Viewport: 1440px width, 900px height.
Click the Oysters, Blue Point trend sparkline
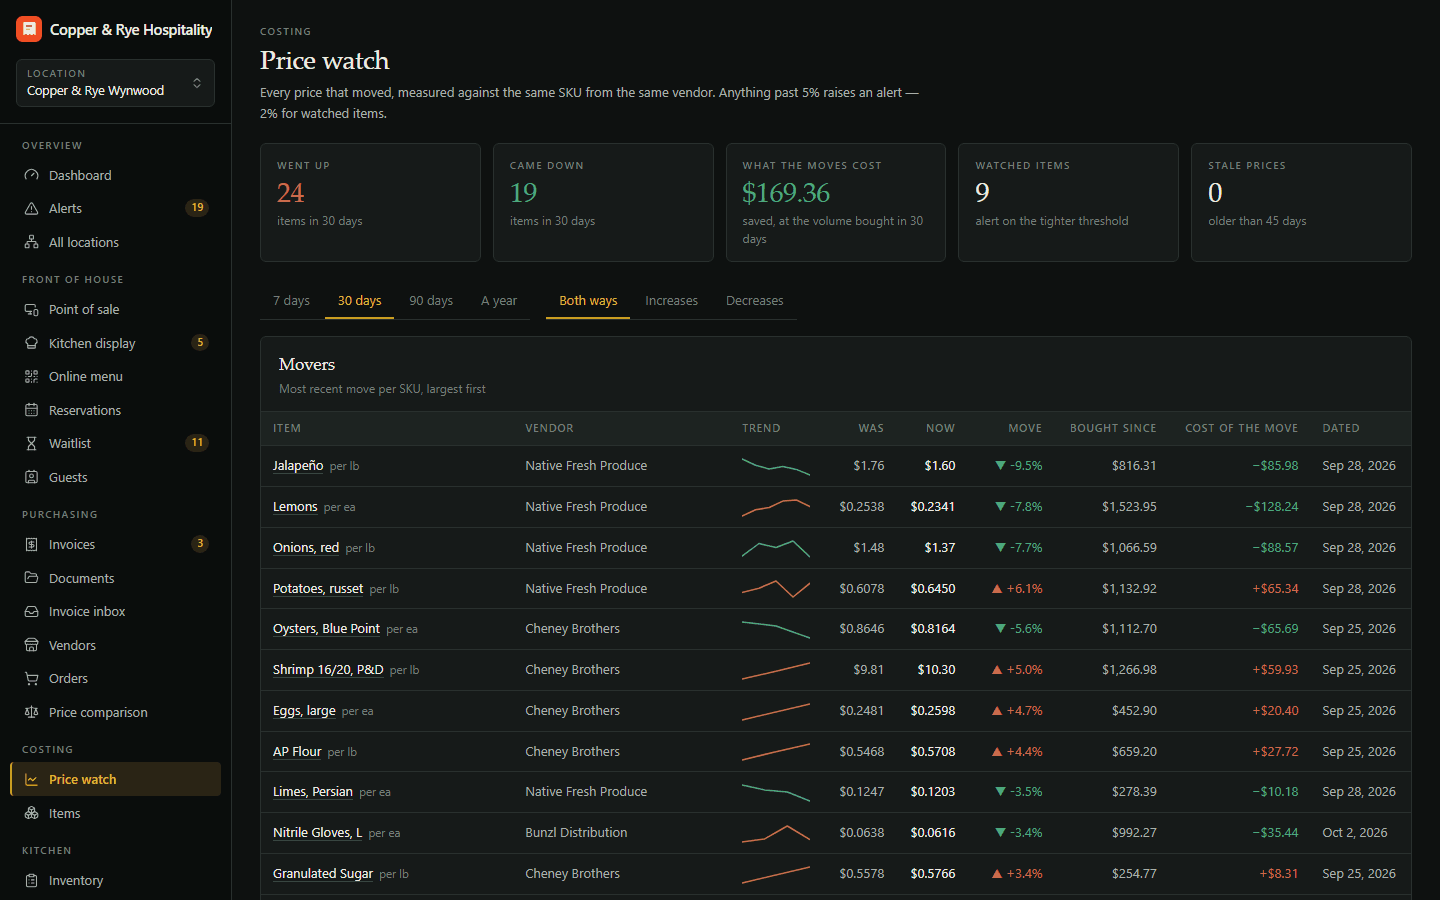776,629
